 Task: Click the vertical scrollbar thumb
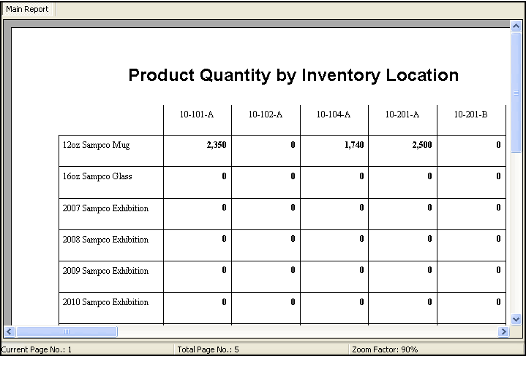coord(516,93)
